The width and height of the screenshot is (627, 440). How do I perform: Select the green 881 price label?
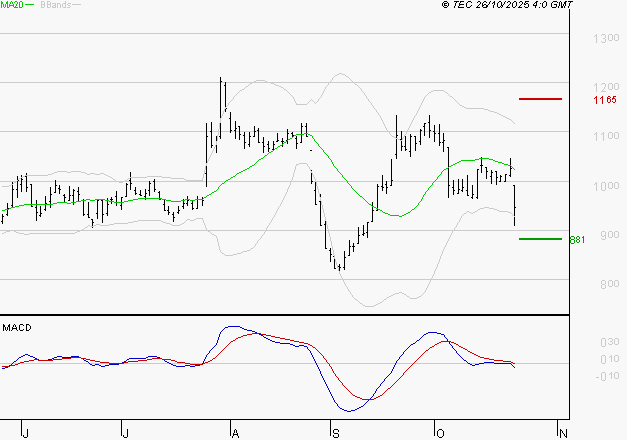[x=576, y=240]
